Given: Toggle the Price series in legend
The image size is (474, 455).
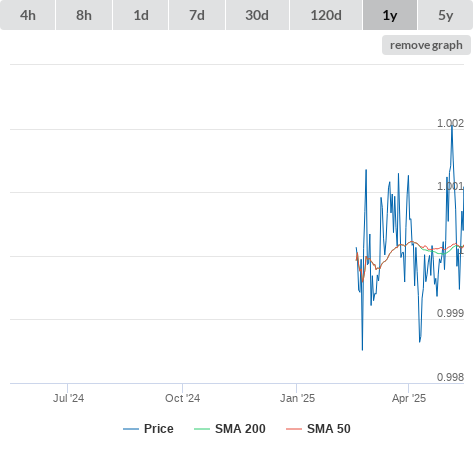Looking at the screenshot, I should (148, 429).
